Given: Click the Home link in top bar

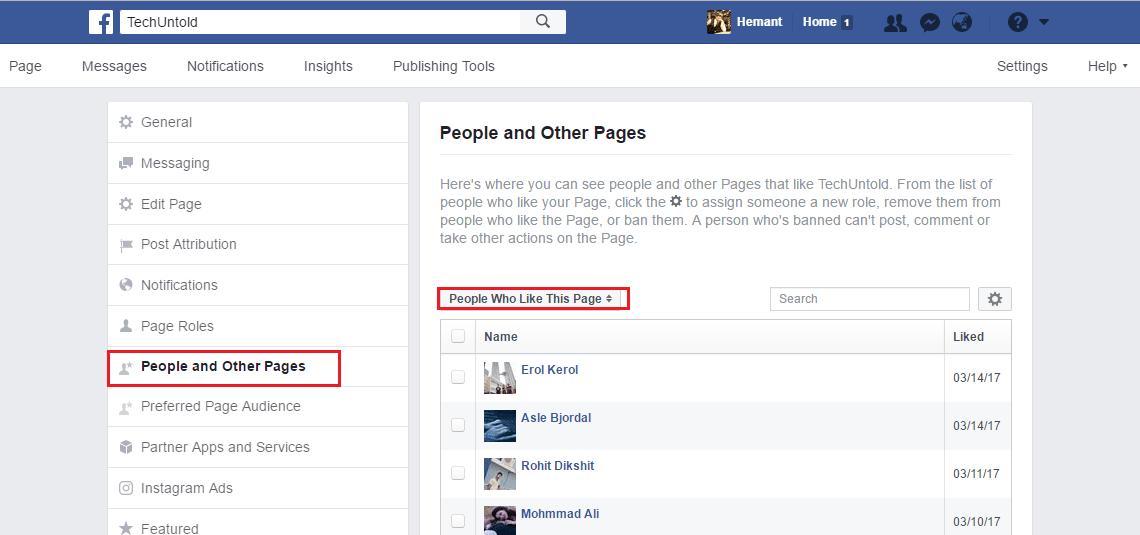Looking at the screenshot, I should (819, 22).
